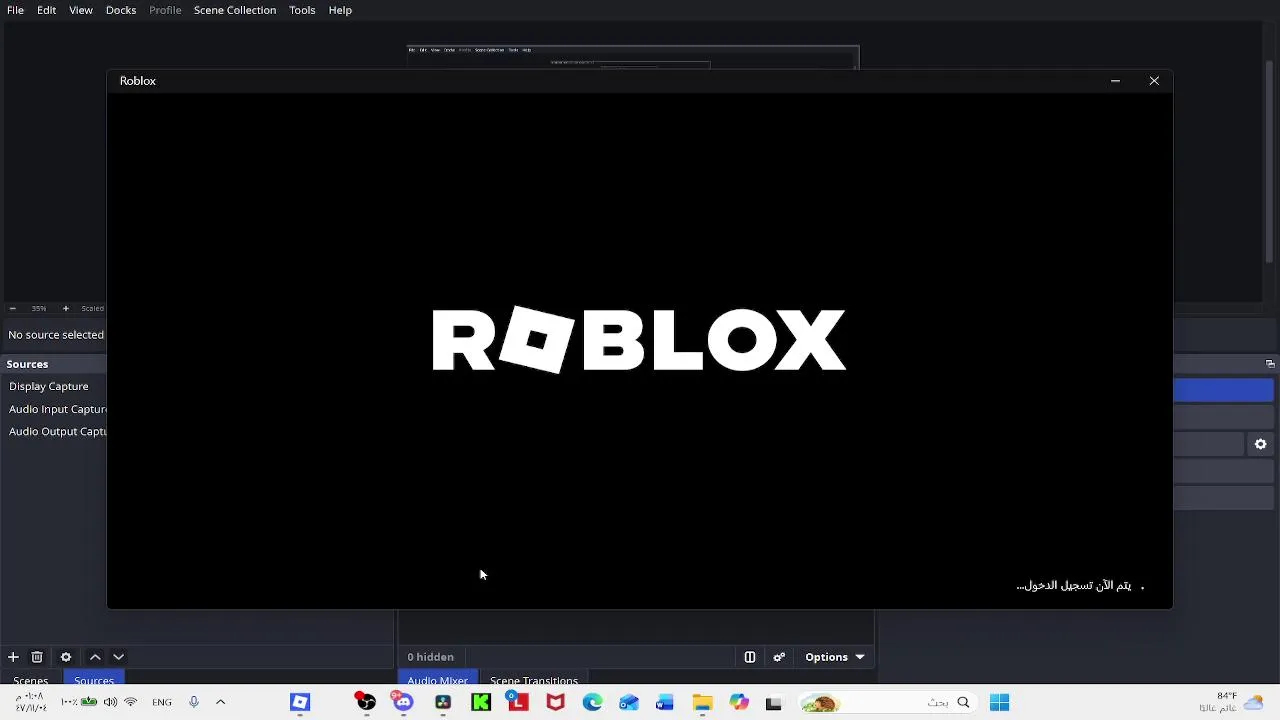Open the Scene Collection menu
Screen dimensions: 1280x720
(x=235, y=10)
